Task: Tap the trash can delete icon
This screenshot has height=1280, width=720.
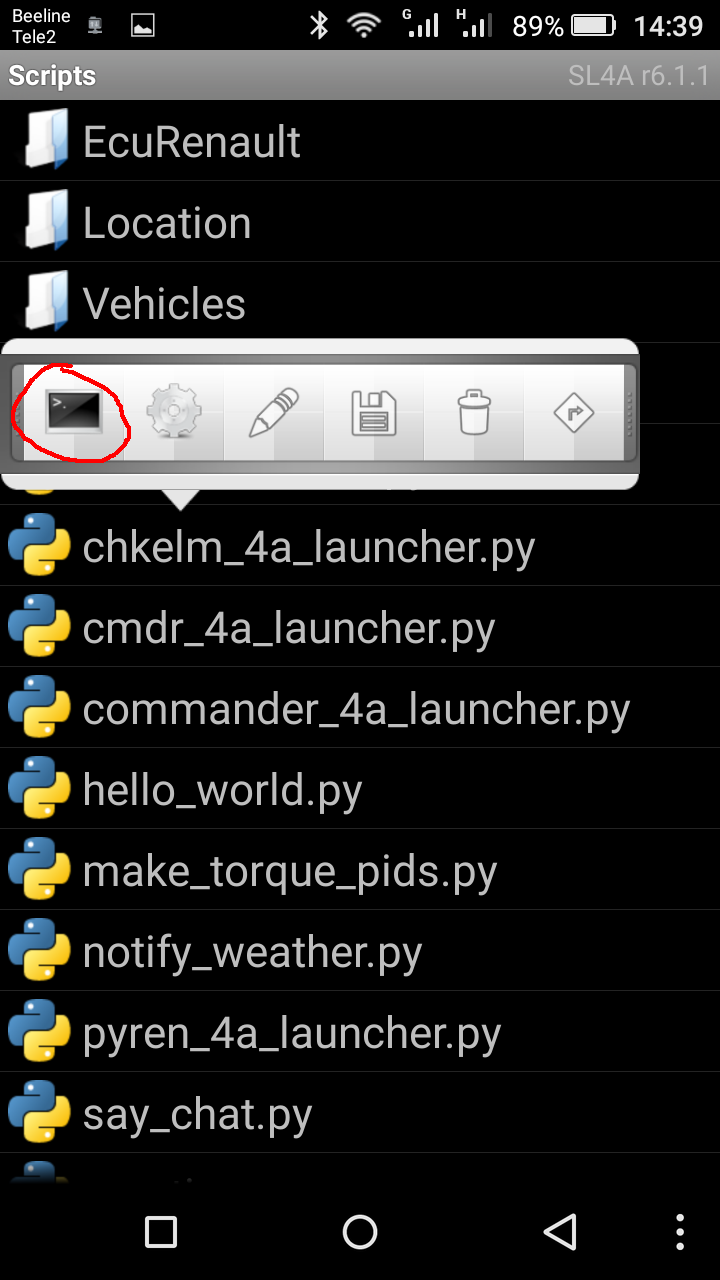Action: pyautogui.click(x=474, y=412)
